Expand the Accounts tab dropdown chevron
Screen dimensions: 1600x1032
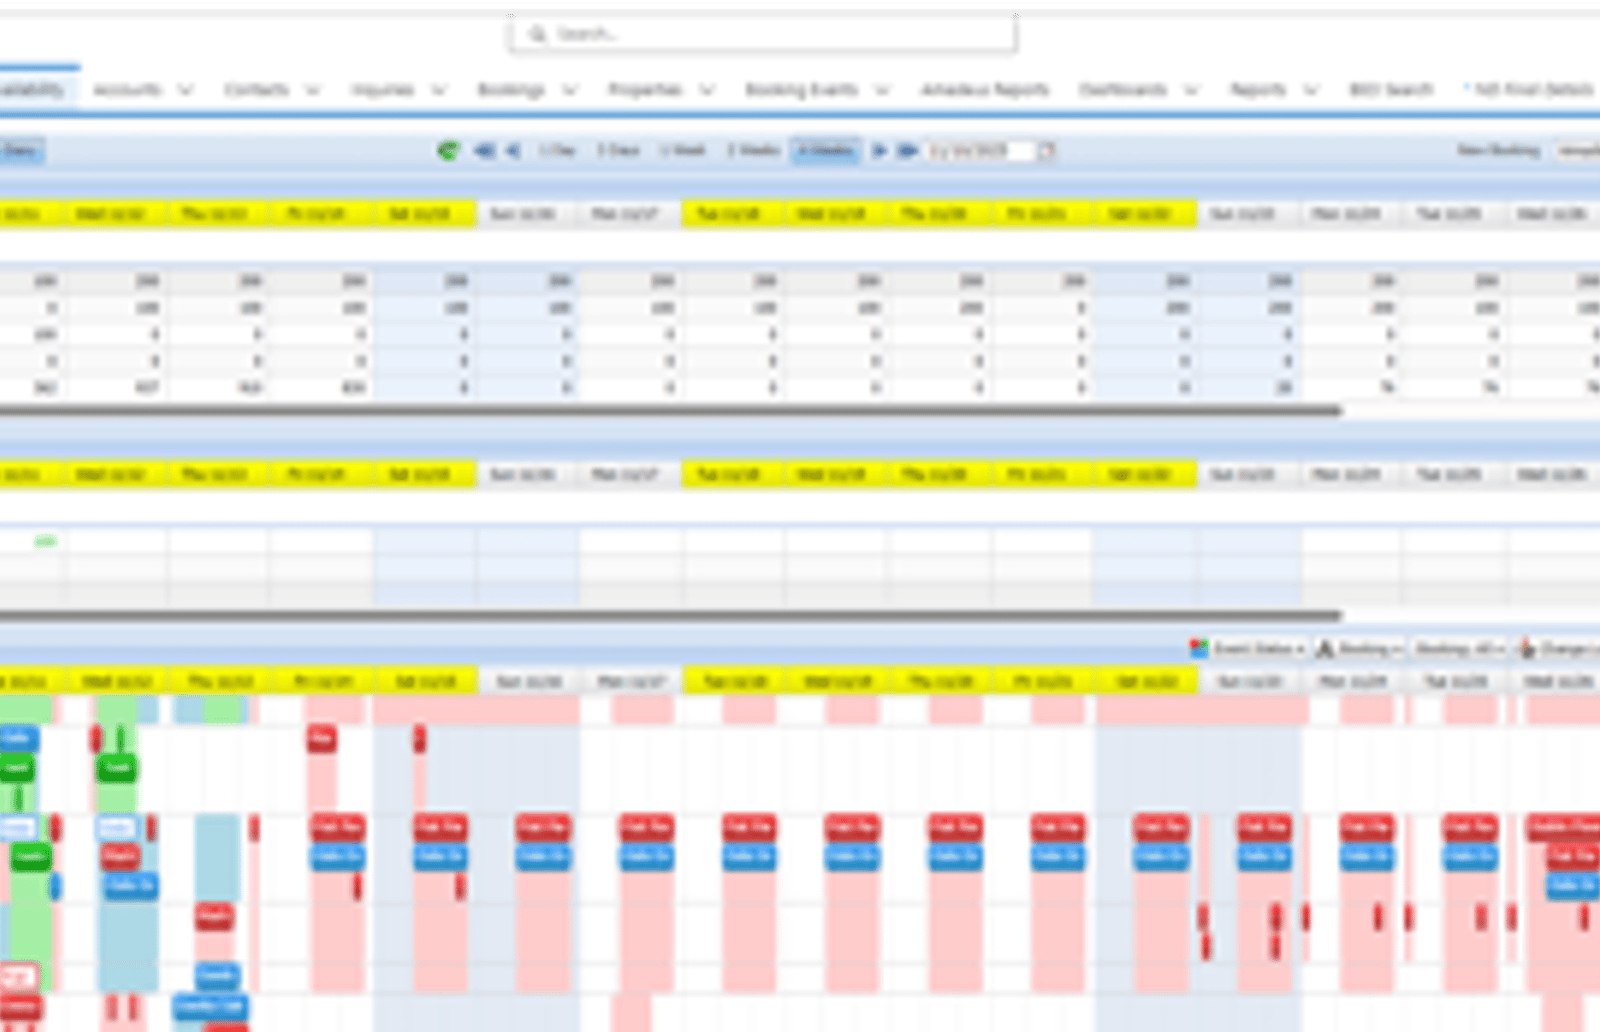point(186,90)
